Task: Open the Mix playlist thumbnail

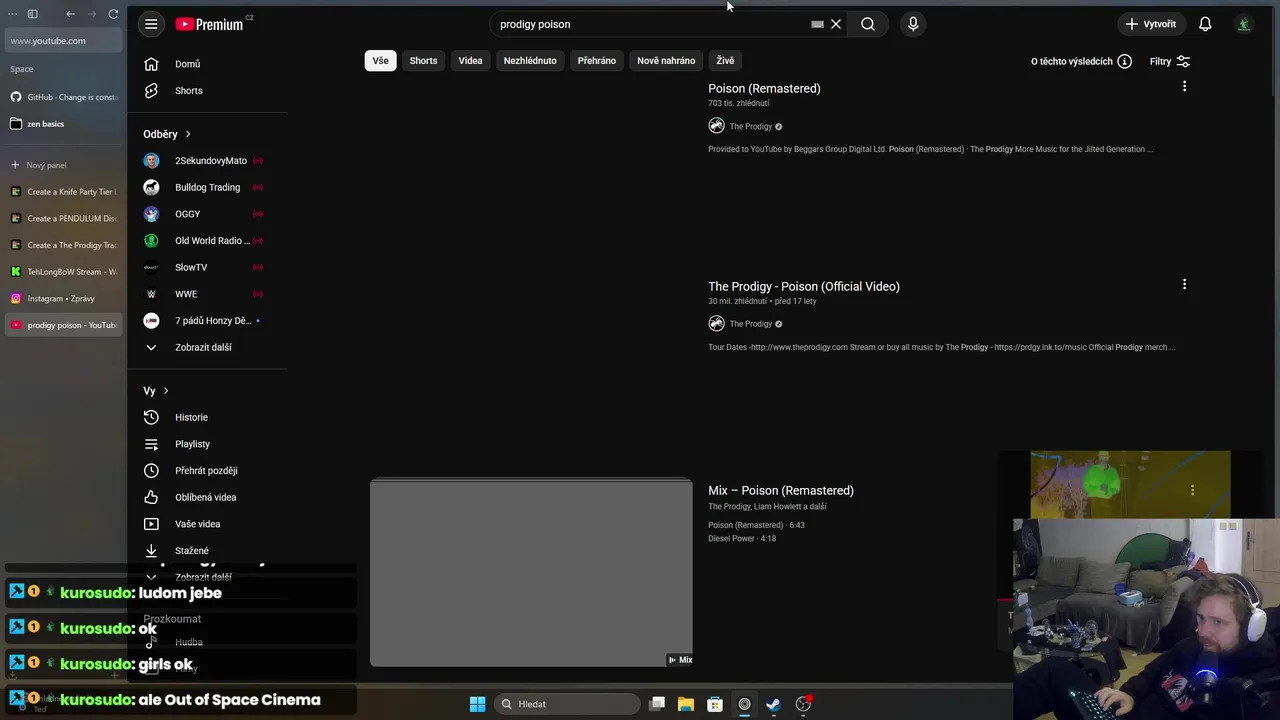Action: tap(531, 573)
